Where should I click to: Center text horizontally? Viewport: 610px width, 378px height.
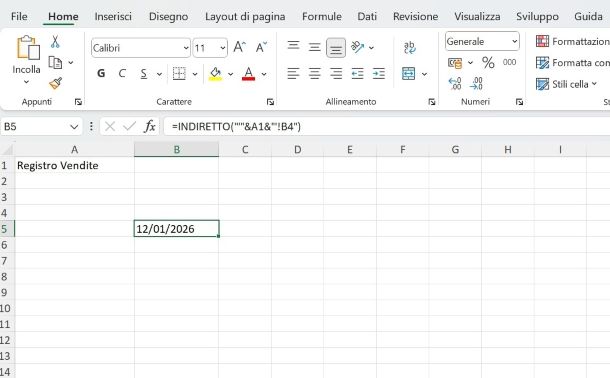tap(314, 73)
